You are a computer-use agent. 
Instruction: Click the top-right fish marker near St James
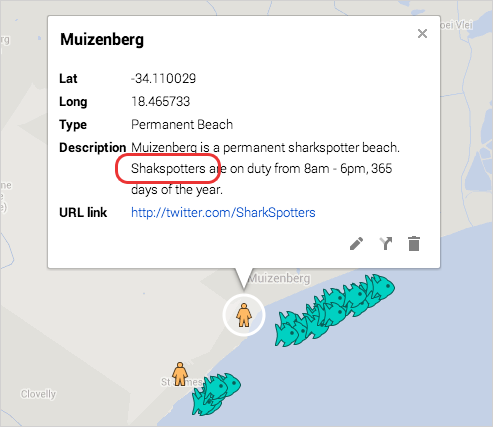click(229, 385)
